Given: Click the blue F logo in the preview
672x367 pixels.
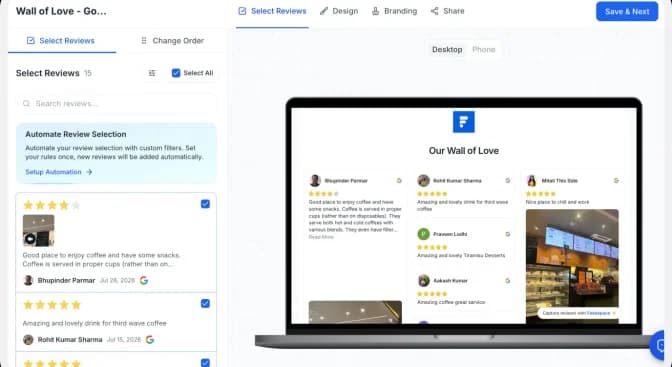Looking at the screenshot, I should coord(464,122).
